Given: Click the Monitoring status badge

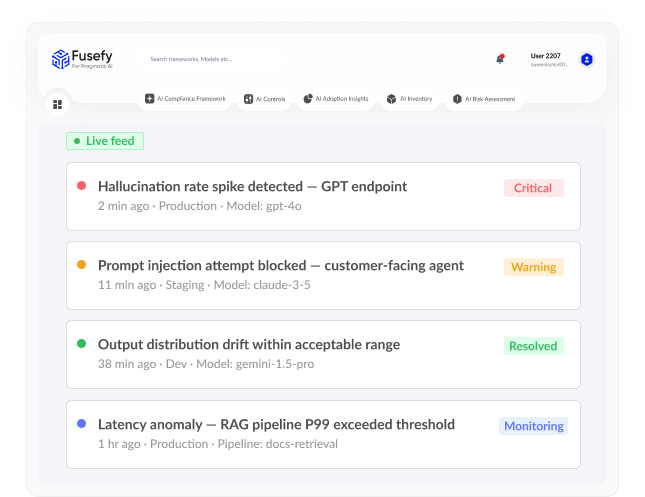Looking at the screenshot, I should 534,426.
